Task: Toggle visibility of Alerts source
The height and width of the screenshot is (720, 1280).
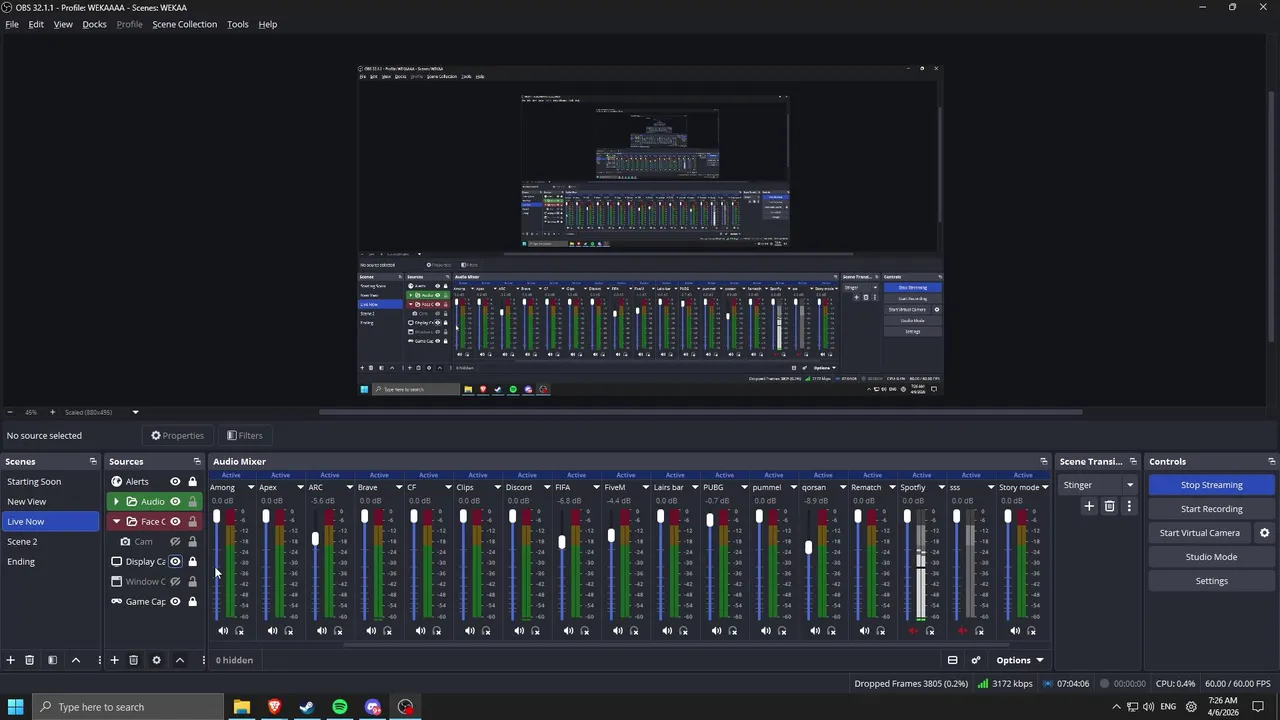Action: coord(175,482)
